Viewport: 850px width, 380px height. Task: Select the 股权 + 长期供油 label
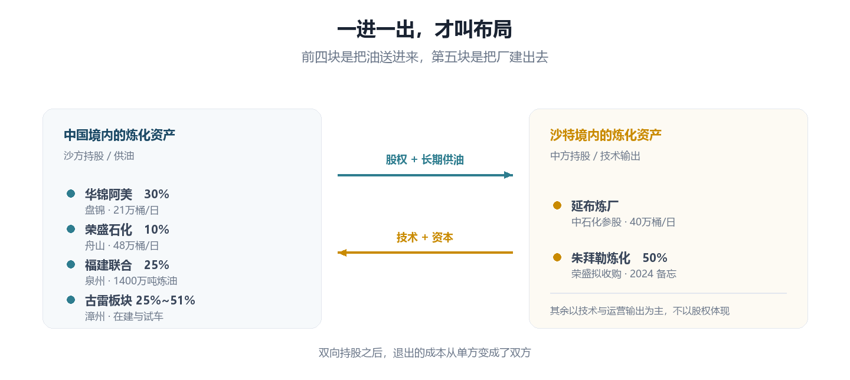(x=424, y=160)
